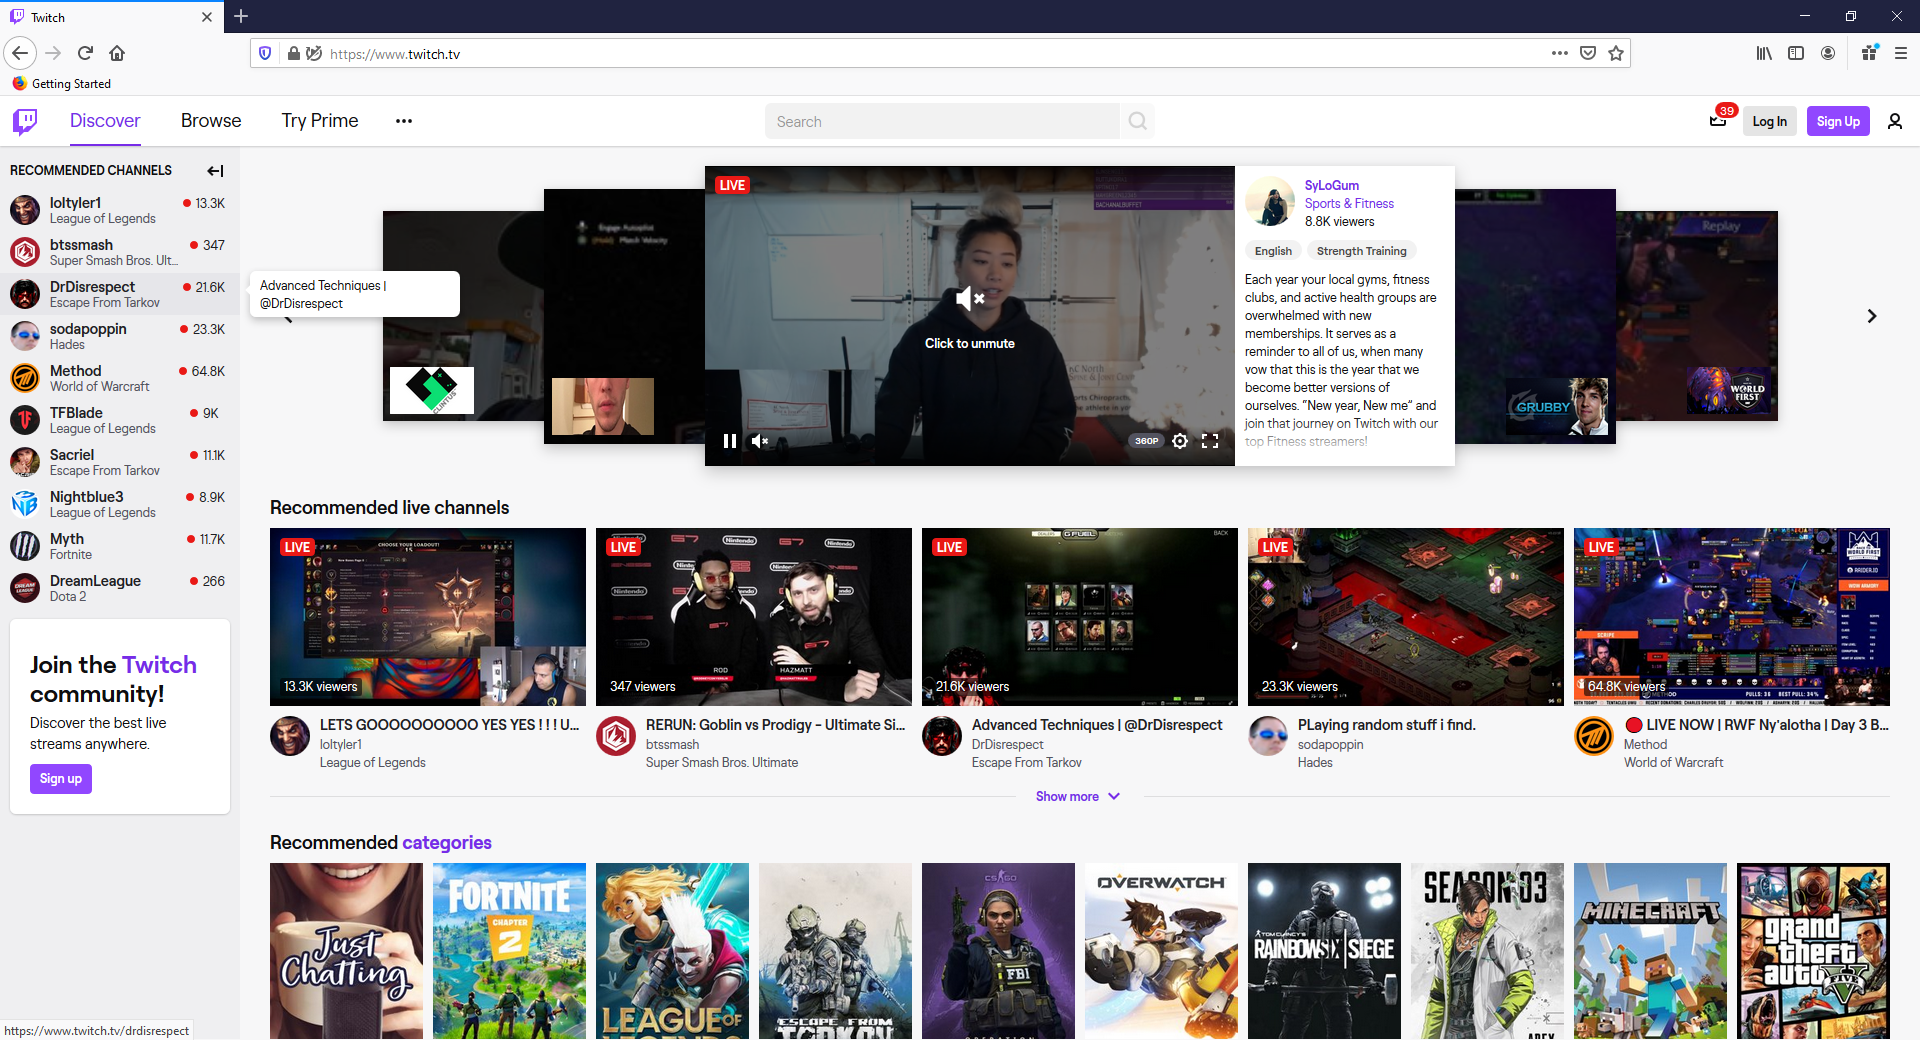Image resolution: width=1920 pixels, height=1040 pixels.
Task: Unmute the featured stream volume
Action: (760, 441)
